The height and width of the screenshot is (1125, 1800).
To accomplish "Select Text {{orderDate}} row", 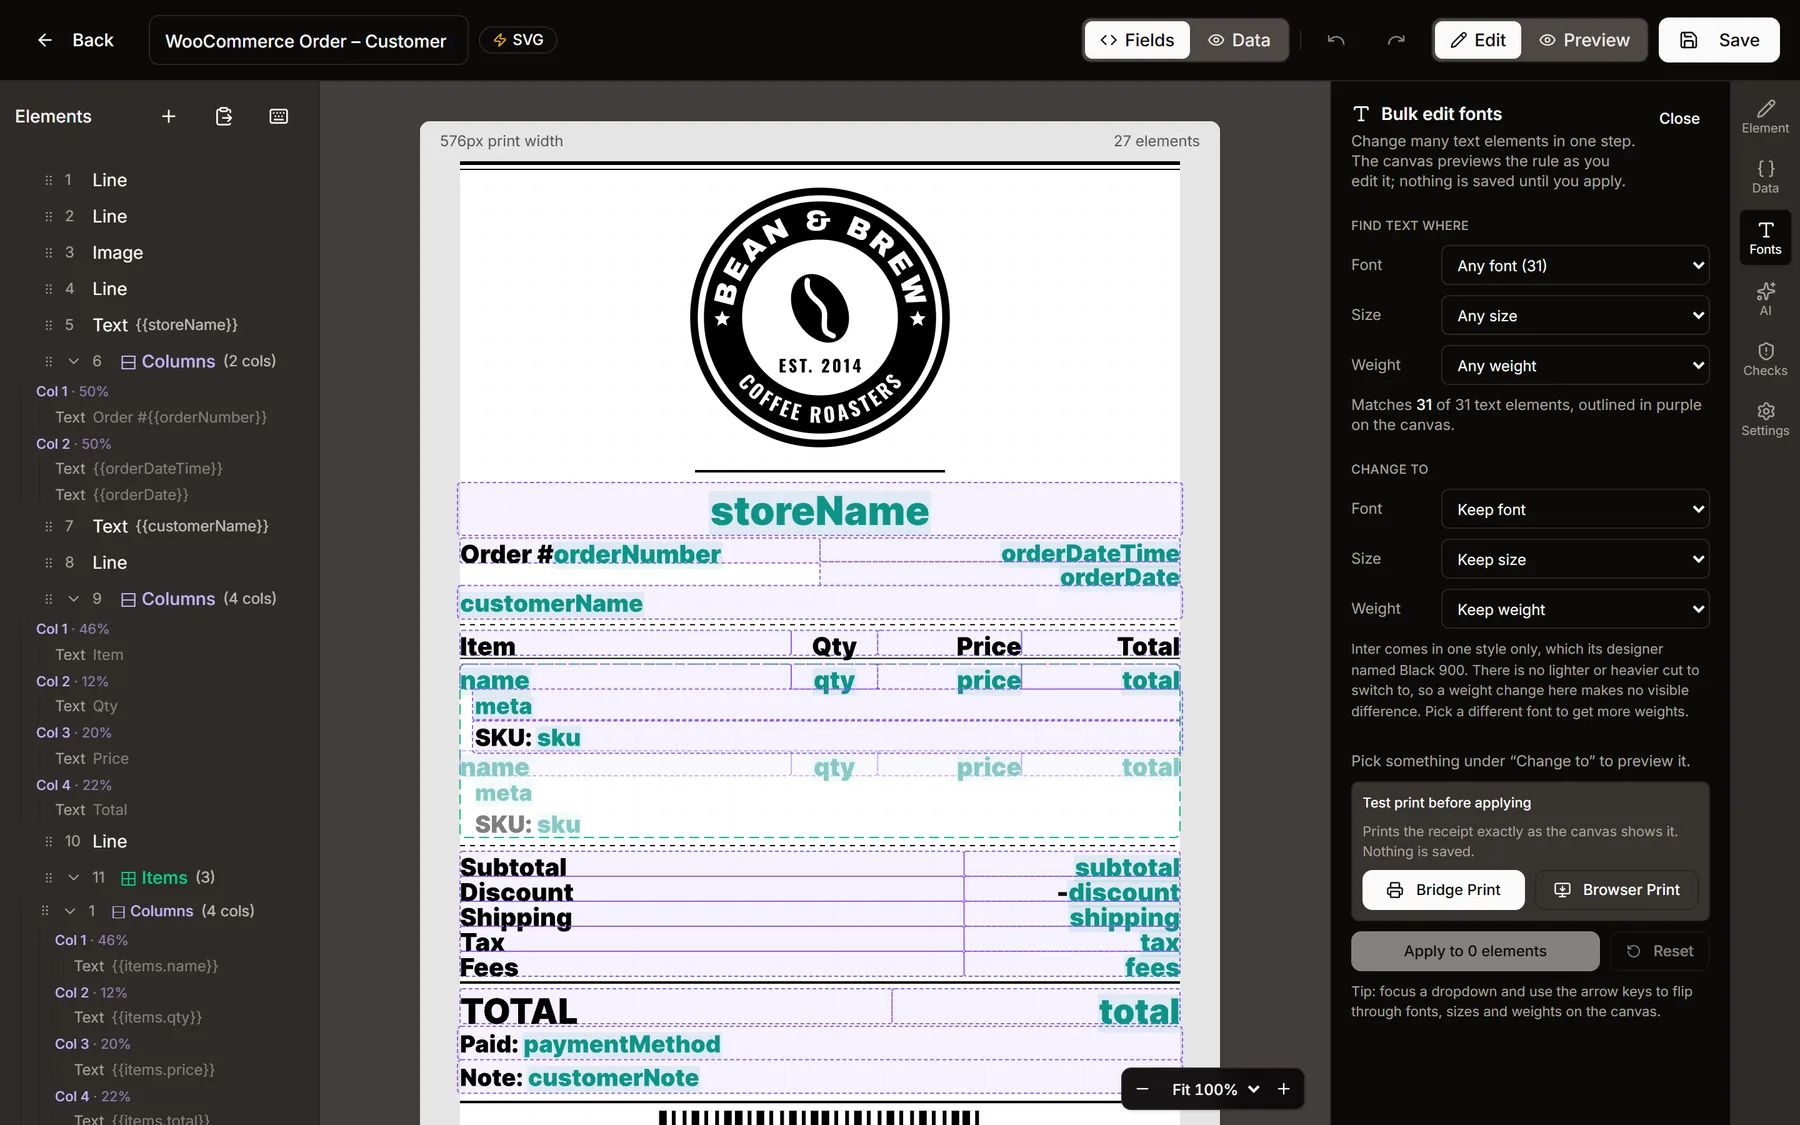I will coord(122,495).
